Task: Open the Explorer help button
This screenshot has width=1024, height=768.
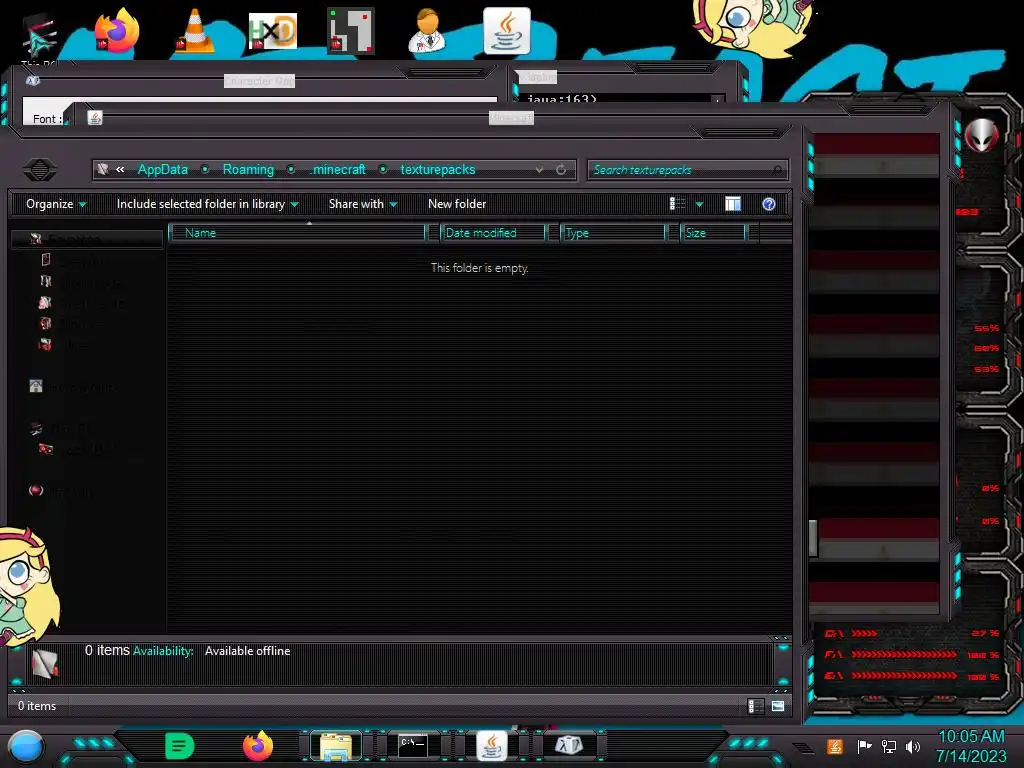Action: coord(769,204)
